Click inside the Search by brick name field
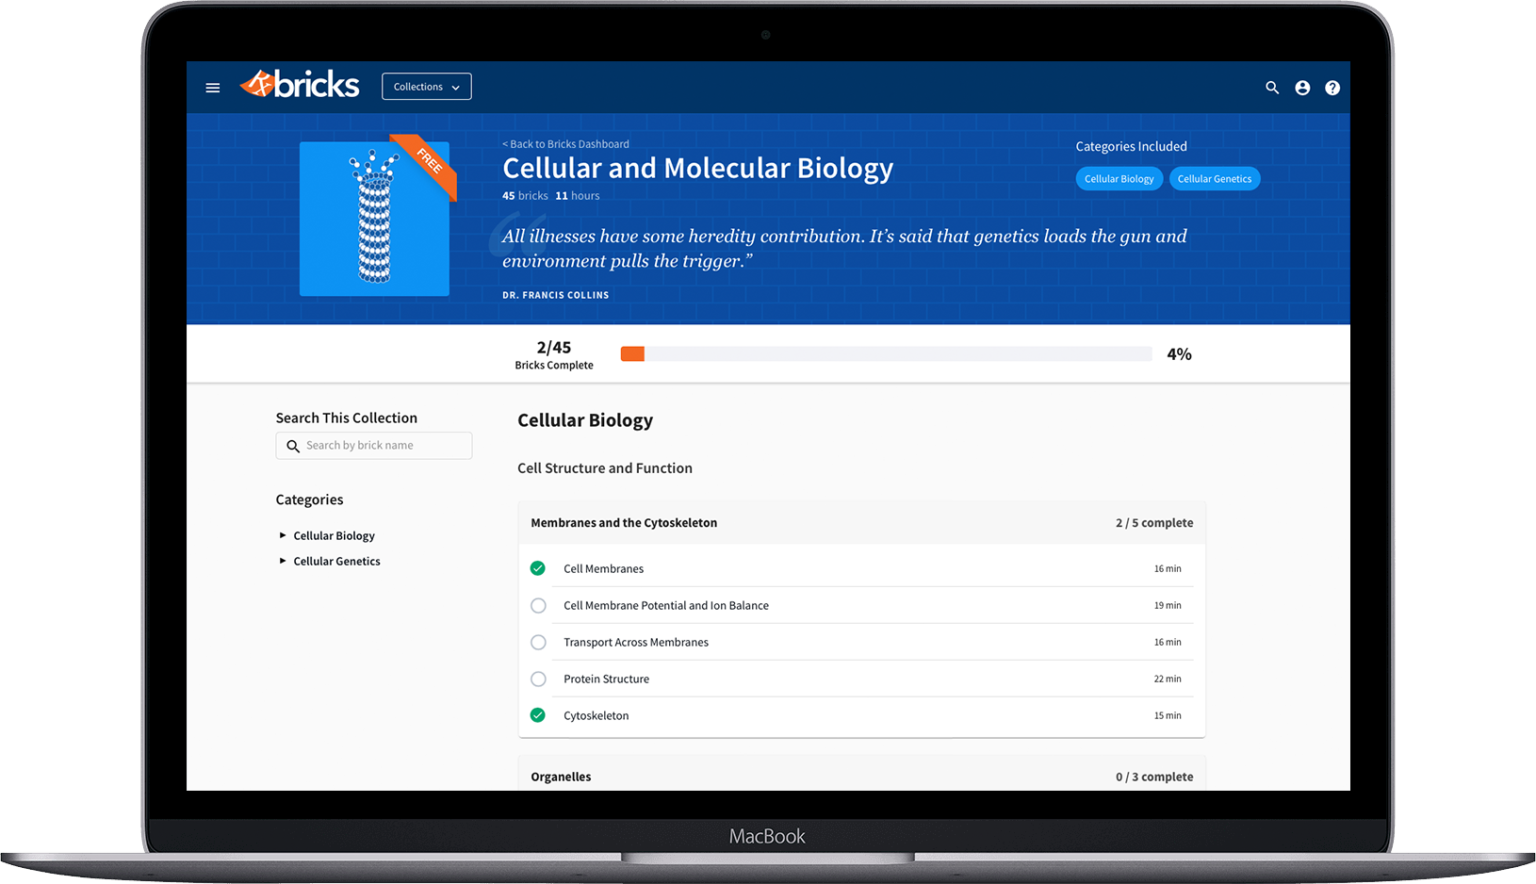This screenshot has height=884, width=1536. 380,445
